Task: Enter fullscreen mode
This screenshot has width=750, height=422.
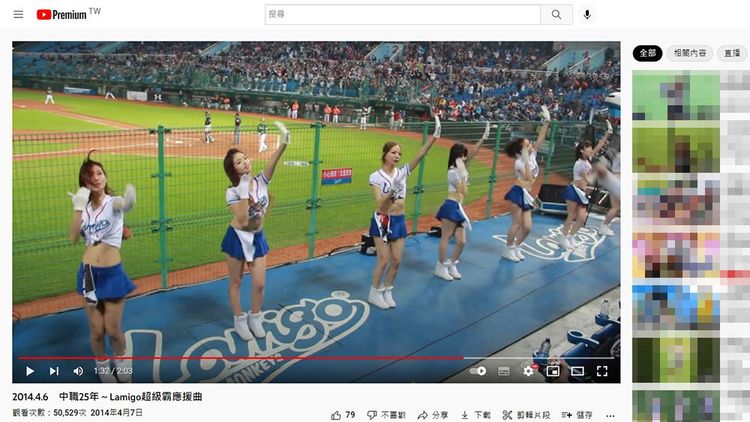Action: [x=602, y=371]
